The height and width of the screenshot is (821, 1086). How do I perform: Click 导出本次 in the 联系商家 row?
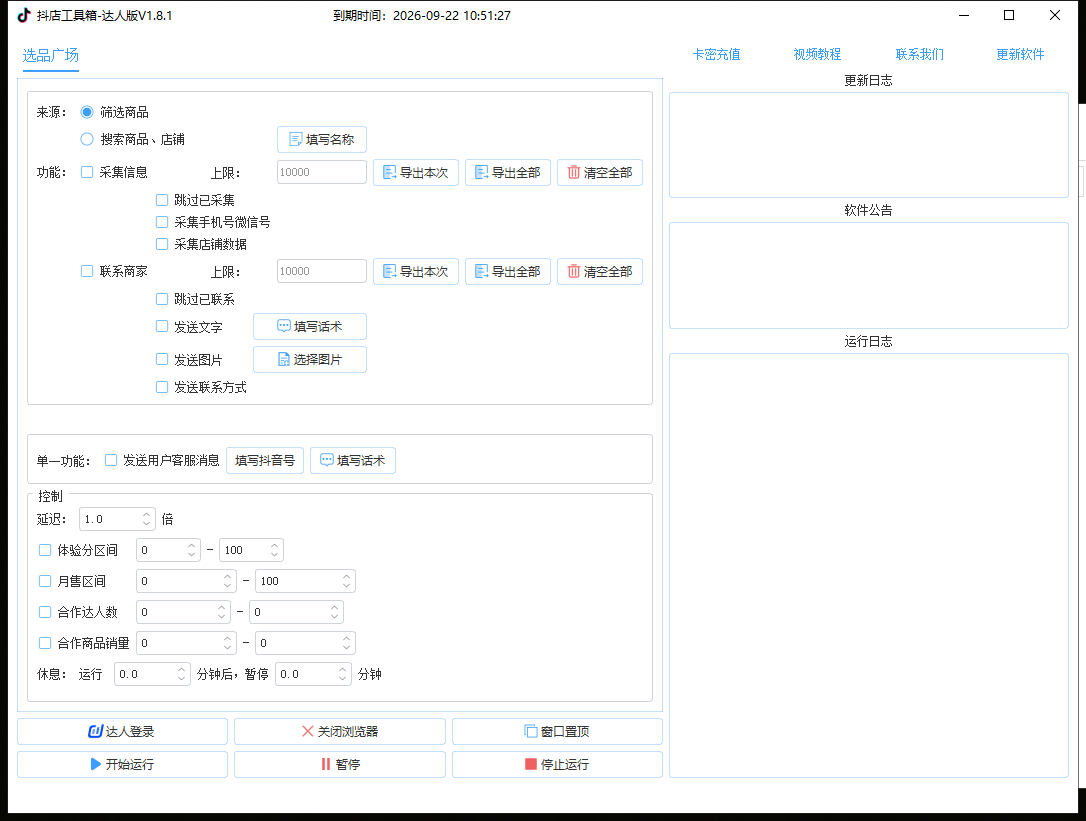(x=416, y=272)
